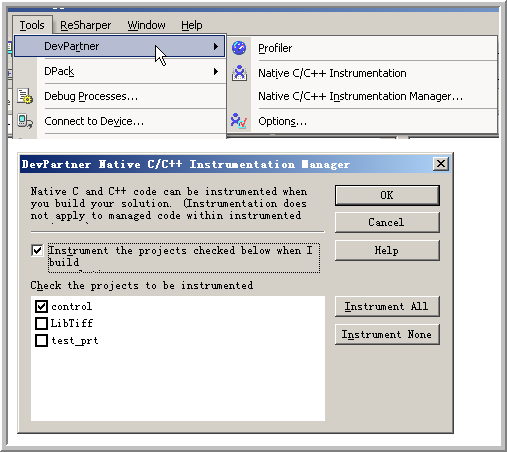This screenshot has height=452, width=507.
Task: Click the OK button
Action: coord(387,195)
